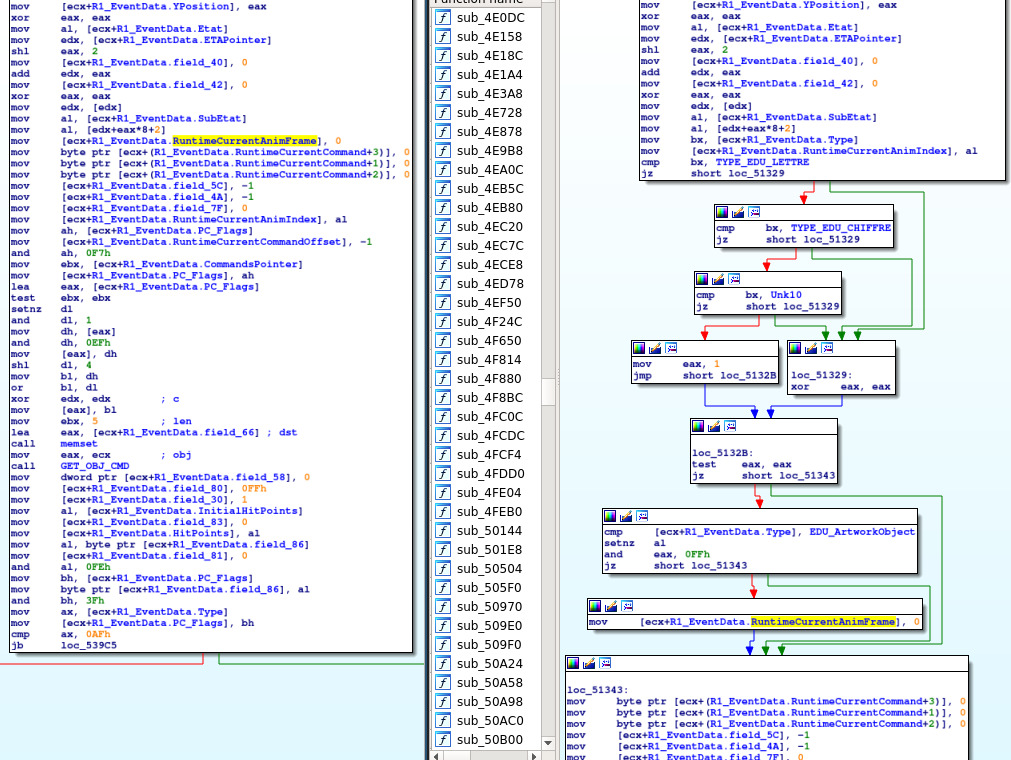Click the group icon on the loc_5132B node
Screen dimensions: 1011x760
(x=730, y=426)
